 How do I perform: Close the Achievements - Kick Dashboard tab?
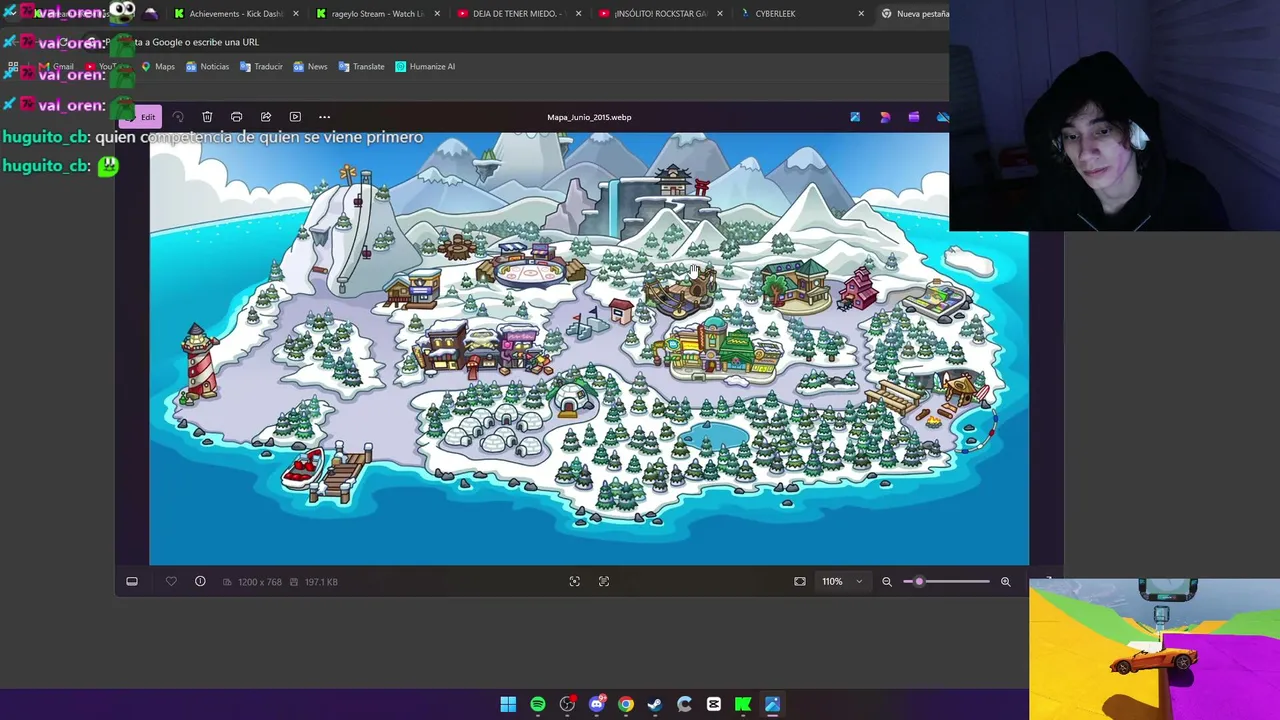[x=295, y=14]
